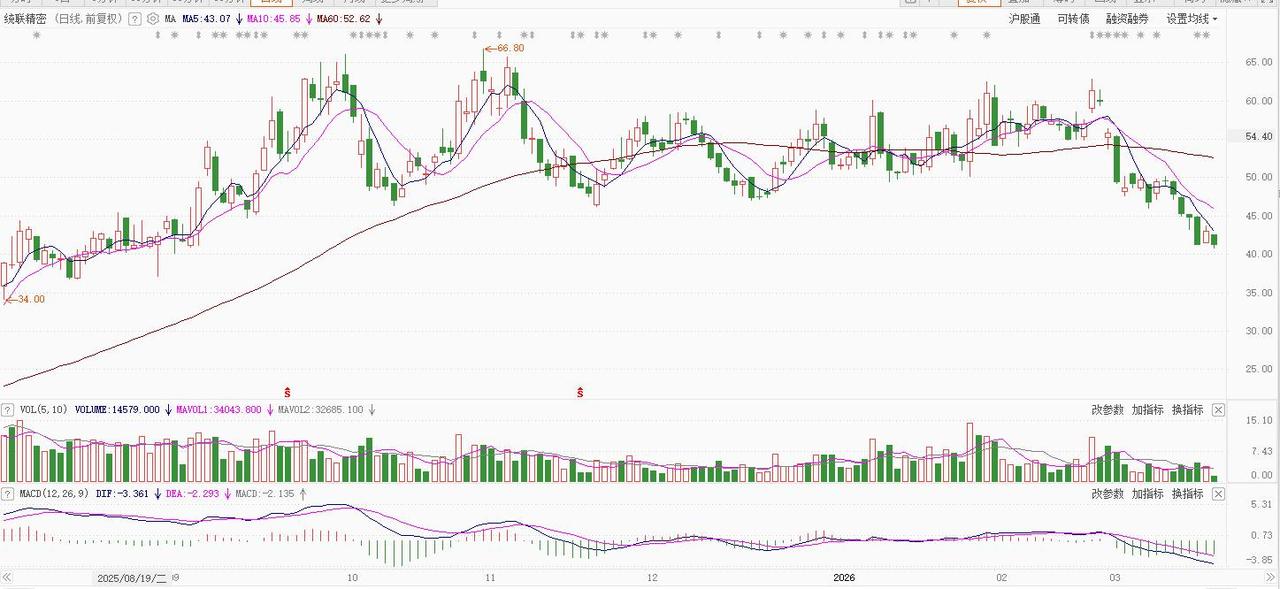
Task: Click 换指标 in the VOL panel
Action: coord(1187,410)
